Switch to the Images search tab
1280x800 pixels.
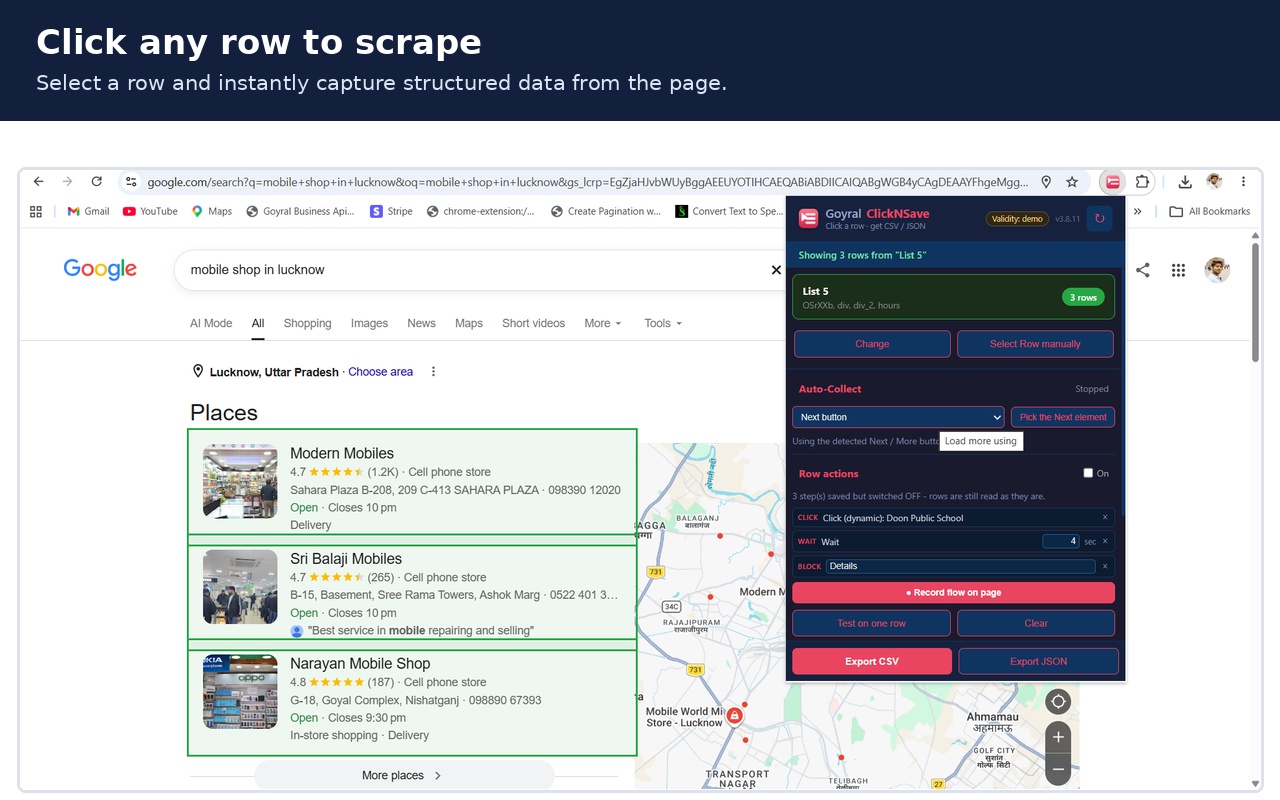click(369, 323)
